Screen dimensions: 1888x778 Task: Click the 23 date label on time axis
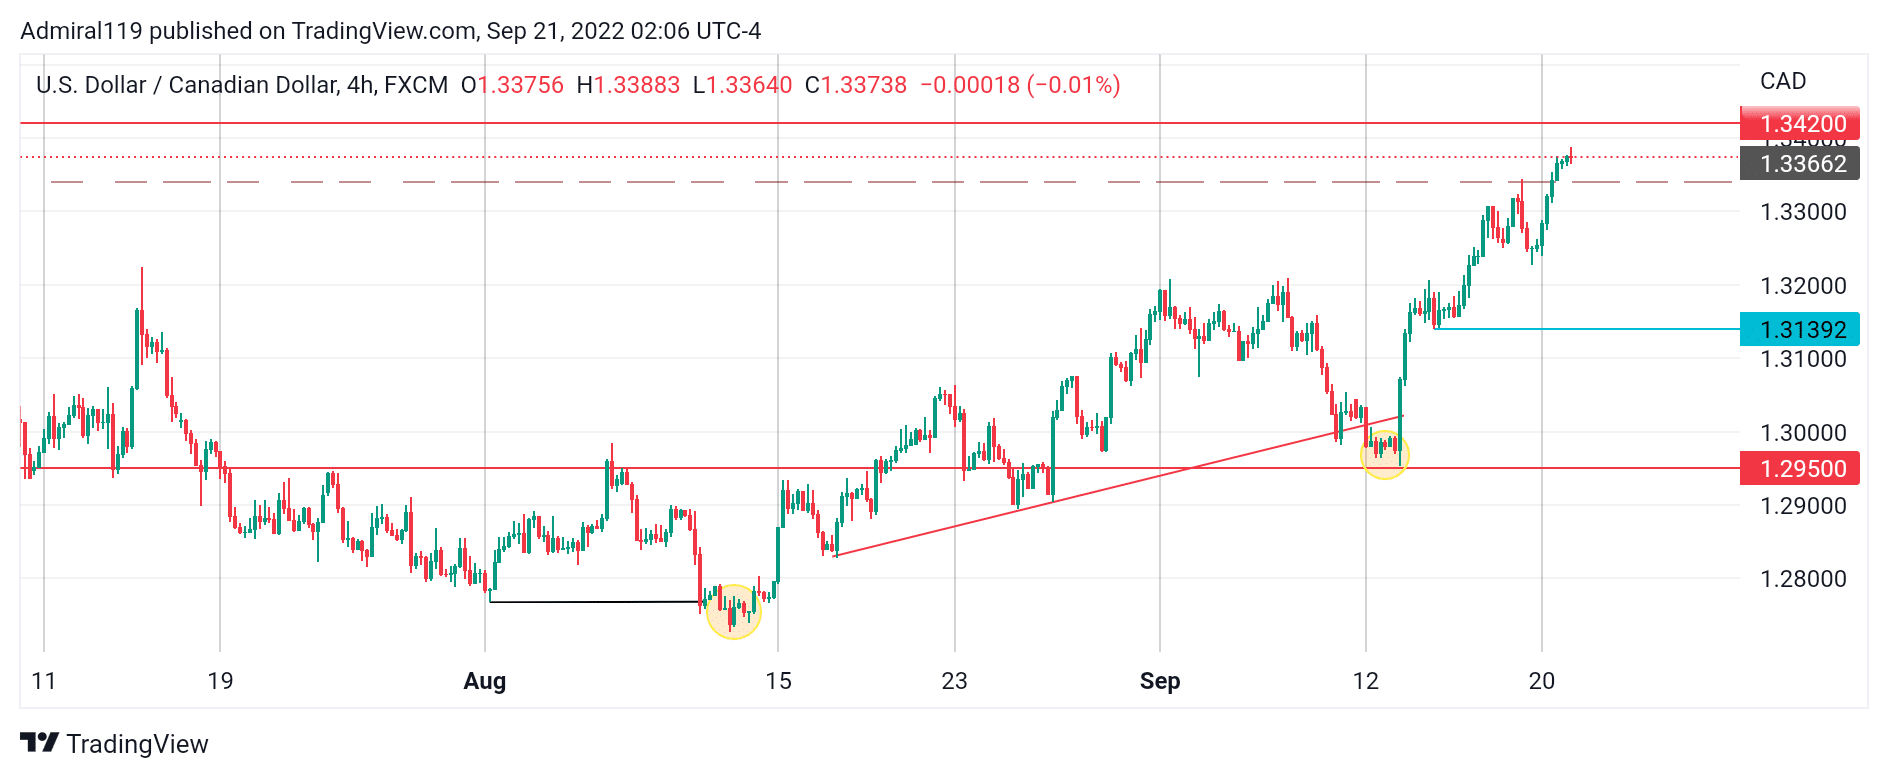[955, 681]
